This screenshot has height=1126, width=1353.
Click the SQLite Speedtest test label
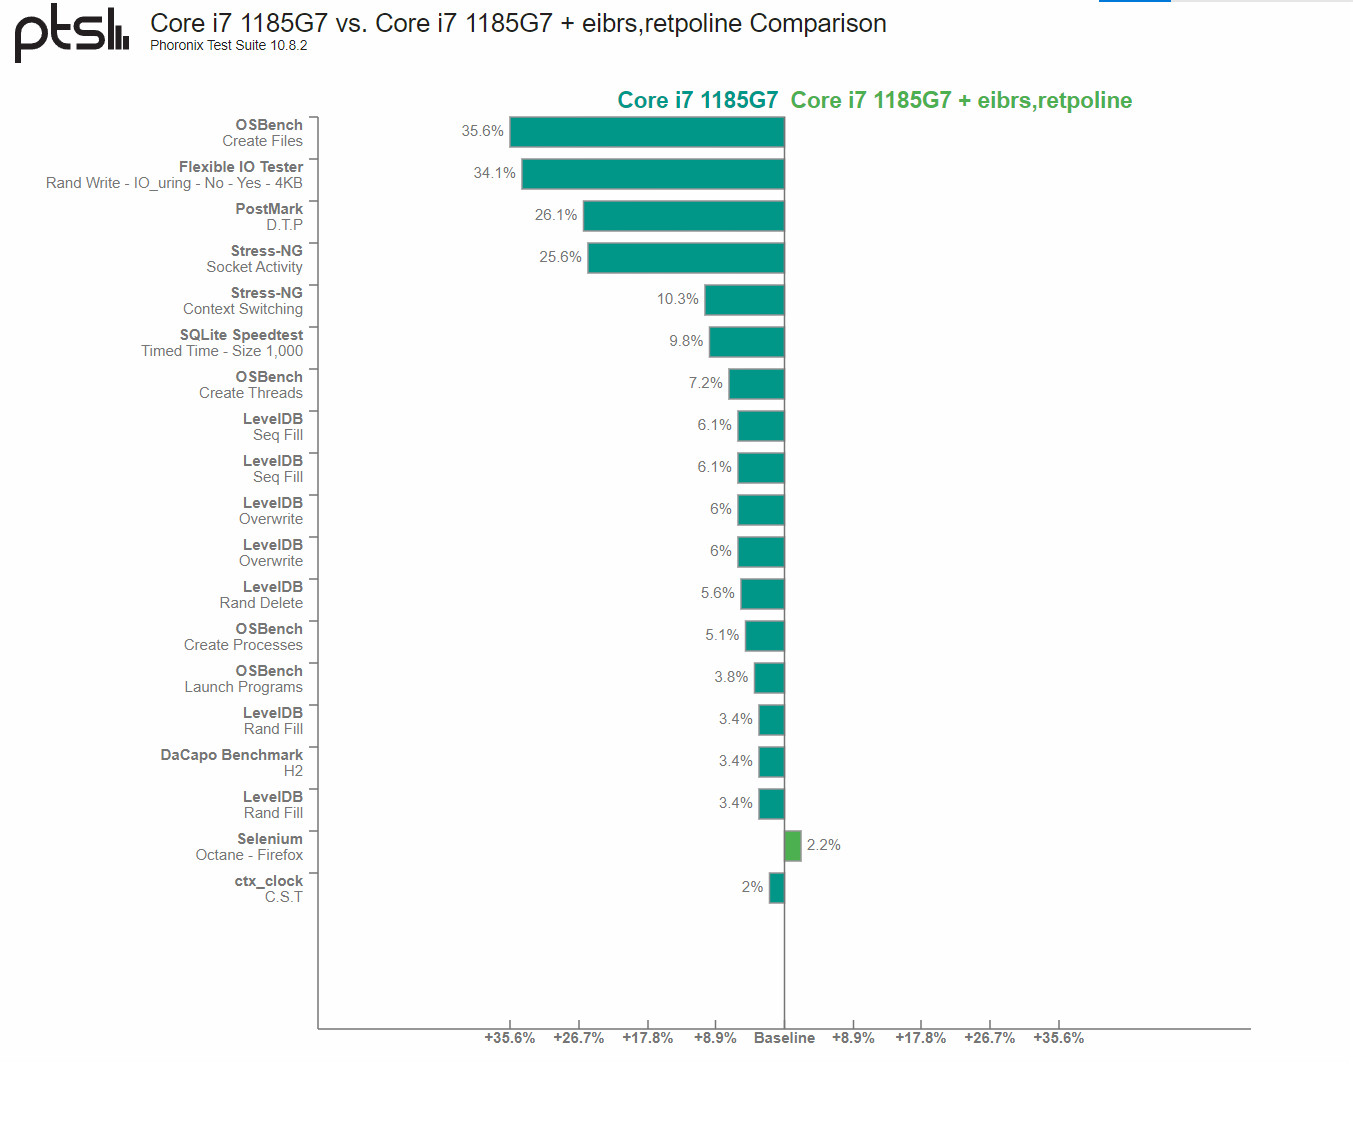pyautogui.click(x=222, y=343)
